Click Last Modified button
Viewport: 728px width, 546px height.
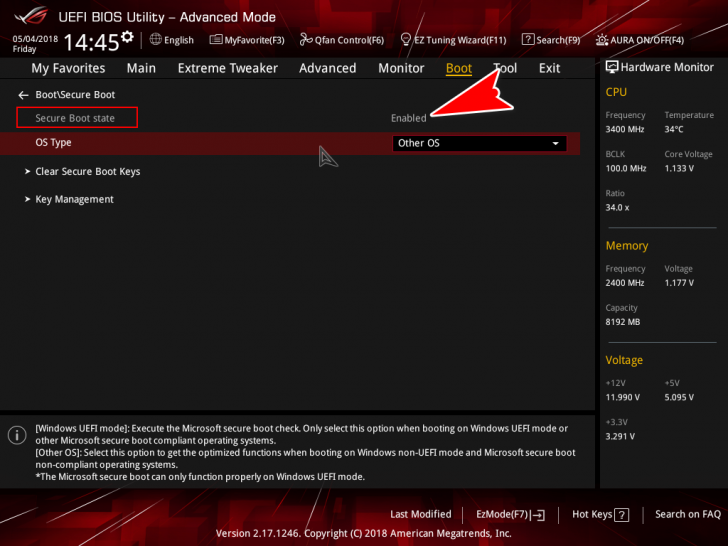click(421, 514)
